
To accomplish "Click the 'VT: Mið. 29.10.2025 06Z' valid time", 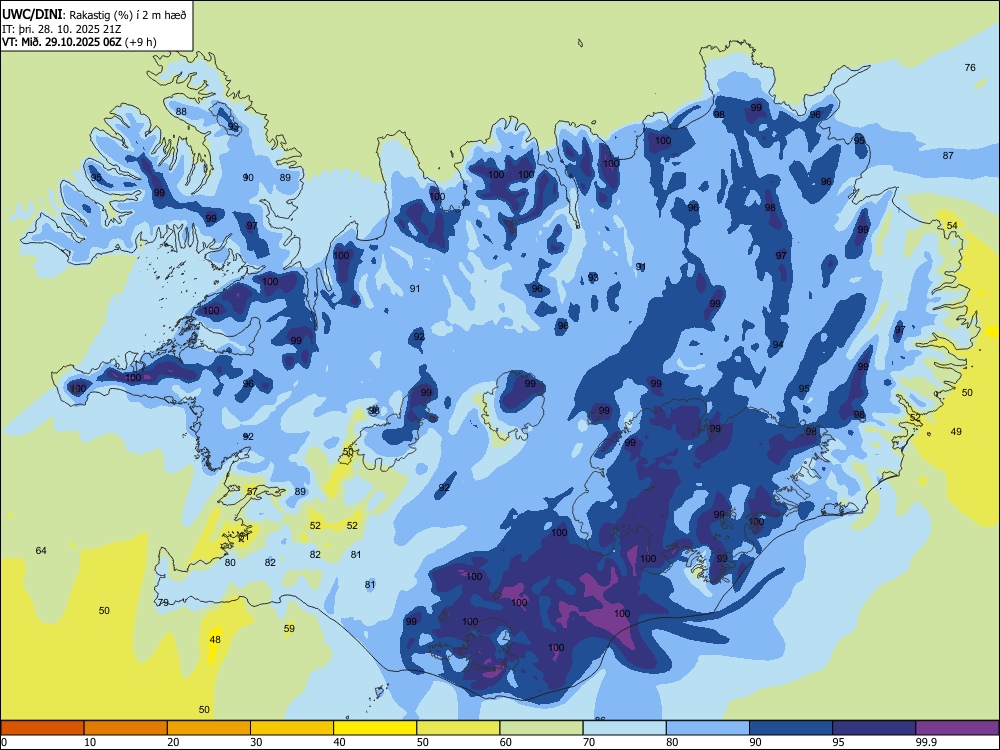I will (62, 42).
